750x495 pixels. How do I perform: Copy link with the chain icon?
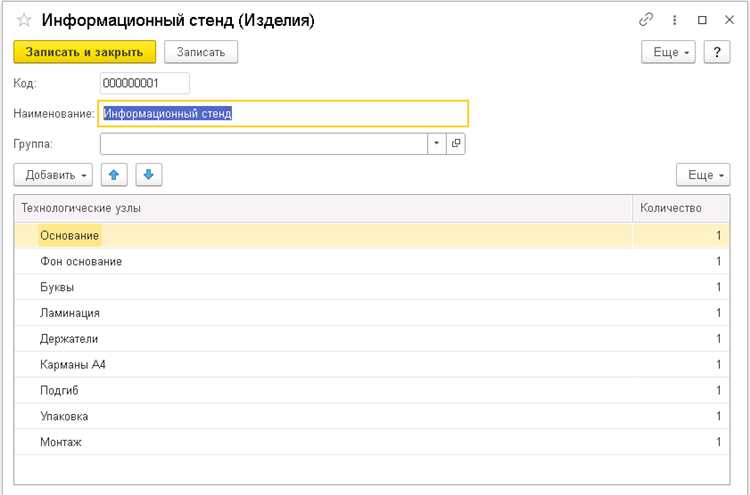coord(646,20)
